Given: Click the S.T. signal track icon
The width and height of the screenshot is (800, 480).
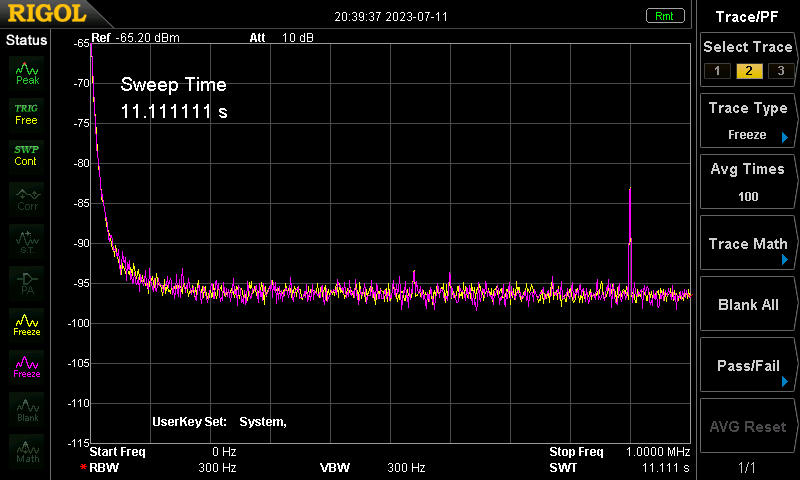Looking at the screenshot, I should tap(27, 241).
